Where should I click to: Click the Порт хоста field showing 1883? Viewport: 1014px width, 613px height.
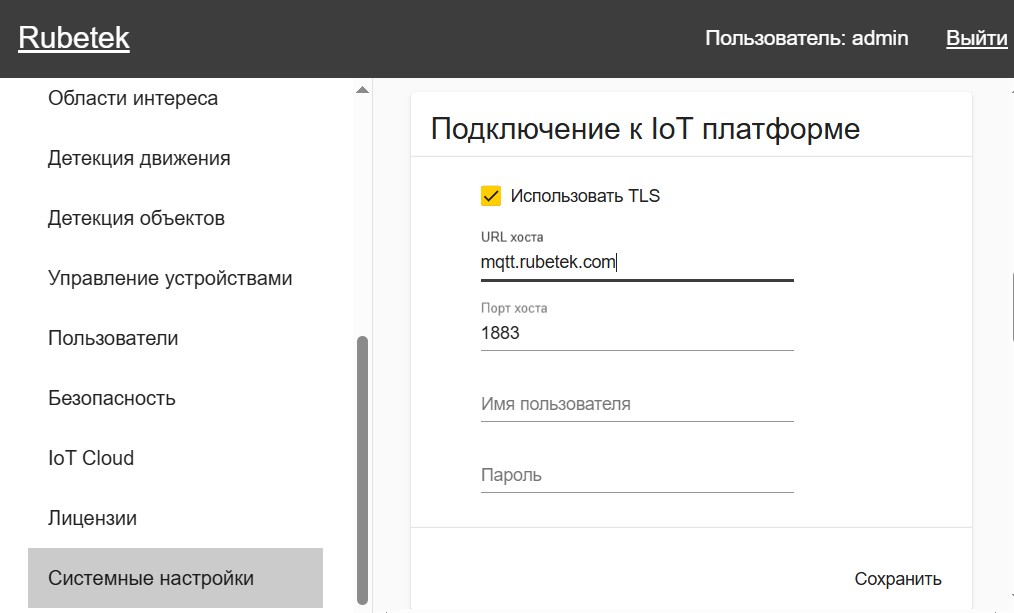point(636,333)
